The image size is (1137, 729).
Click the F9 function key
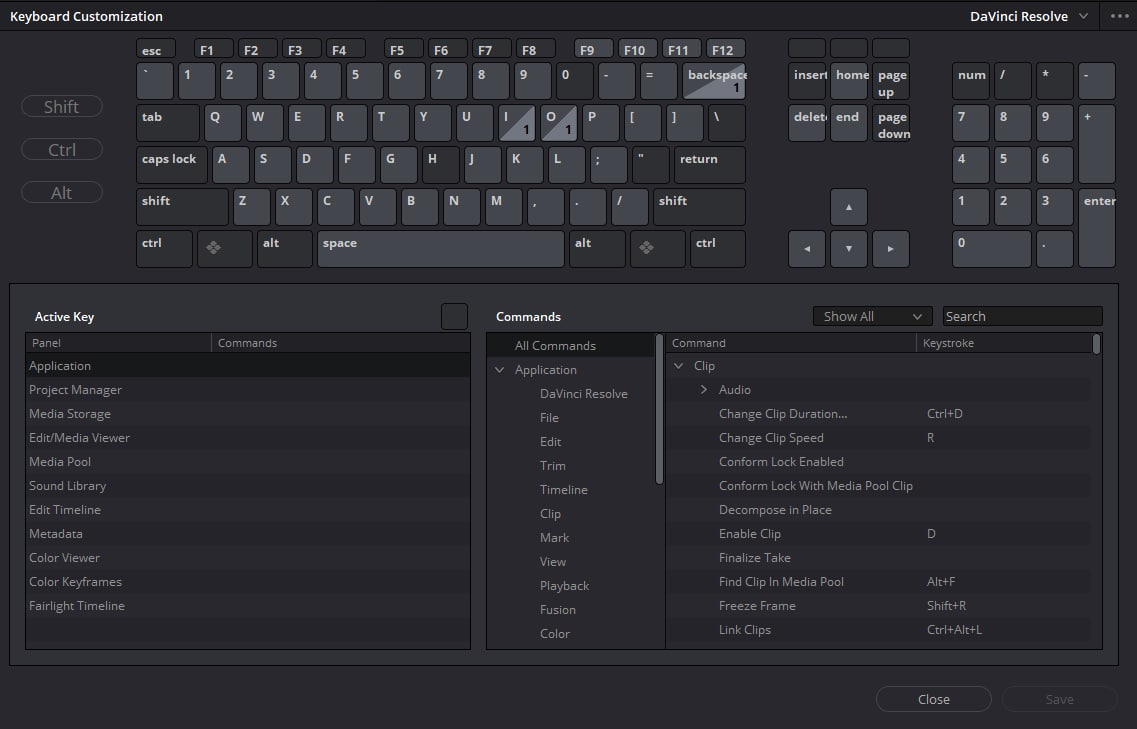[x=594, y=49]
